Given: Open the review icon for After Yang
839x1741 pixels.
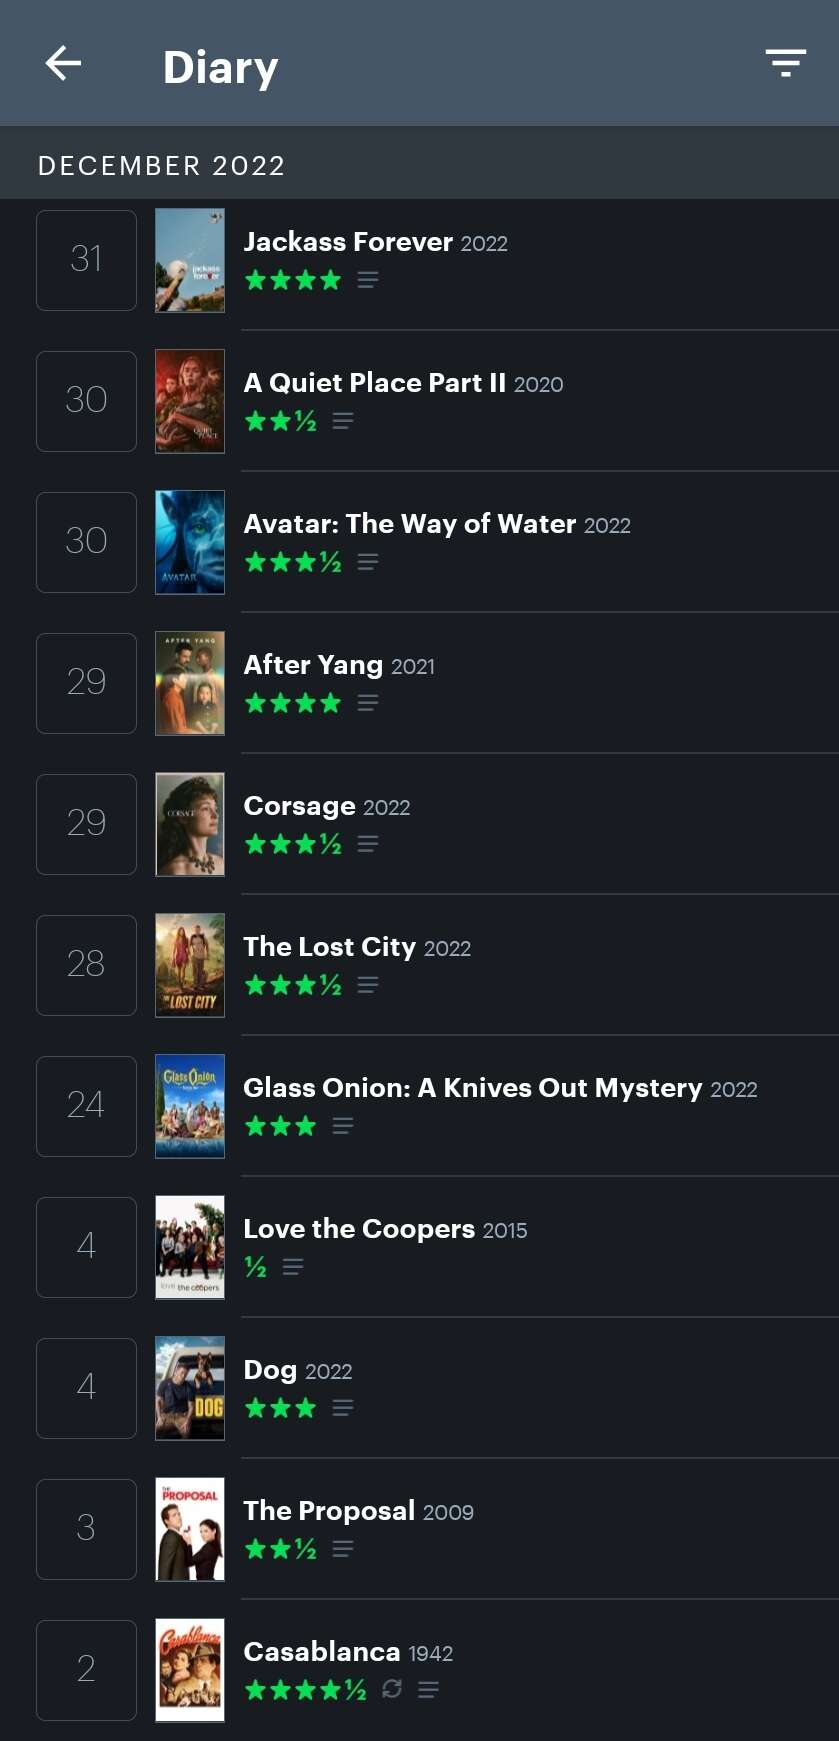Looking at the screenshot, I should pyautogui.click(x=368, y=704).
